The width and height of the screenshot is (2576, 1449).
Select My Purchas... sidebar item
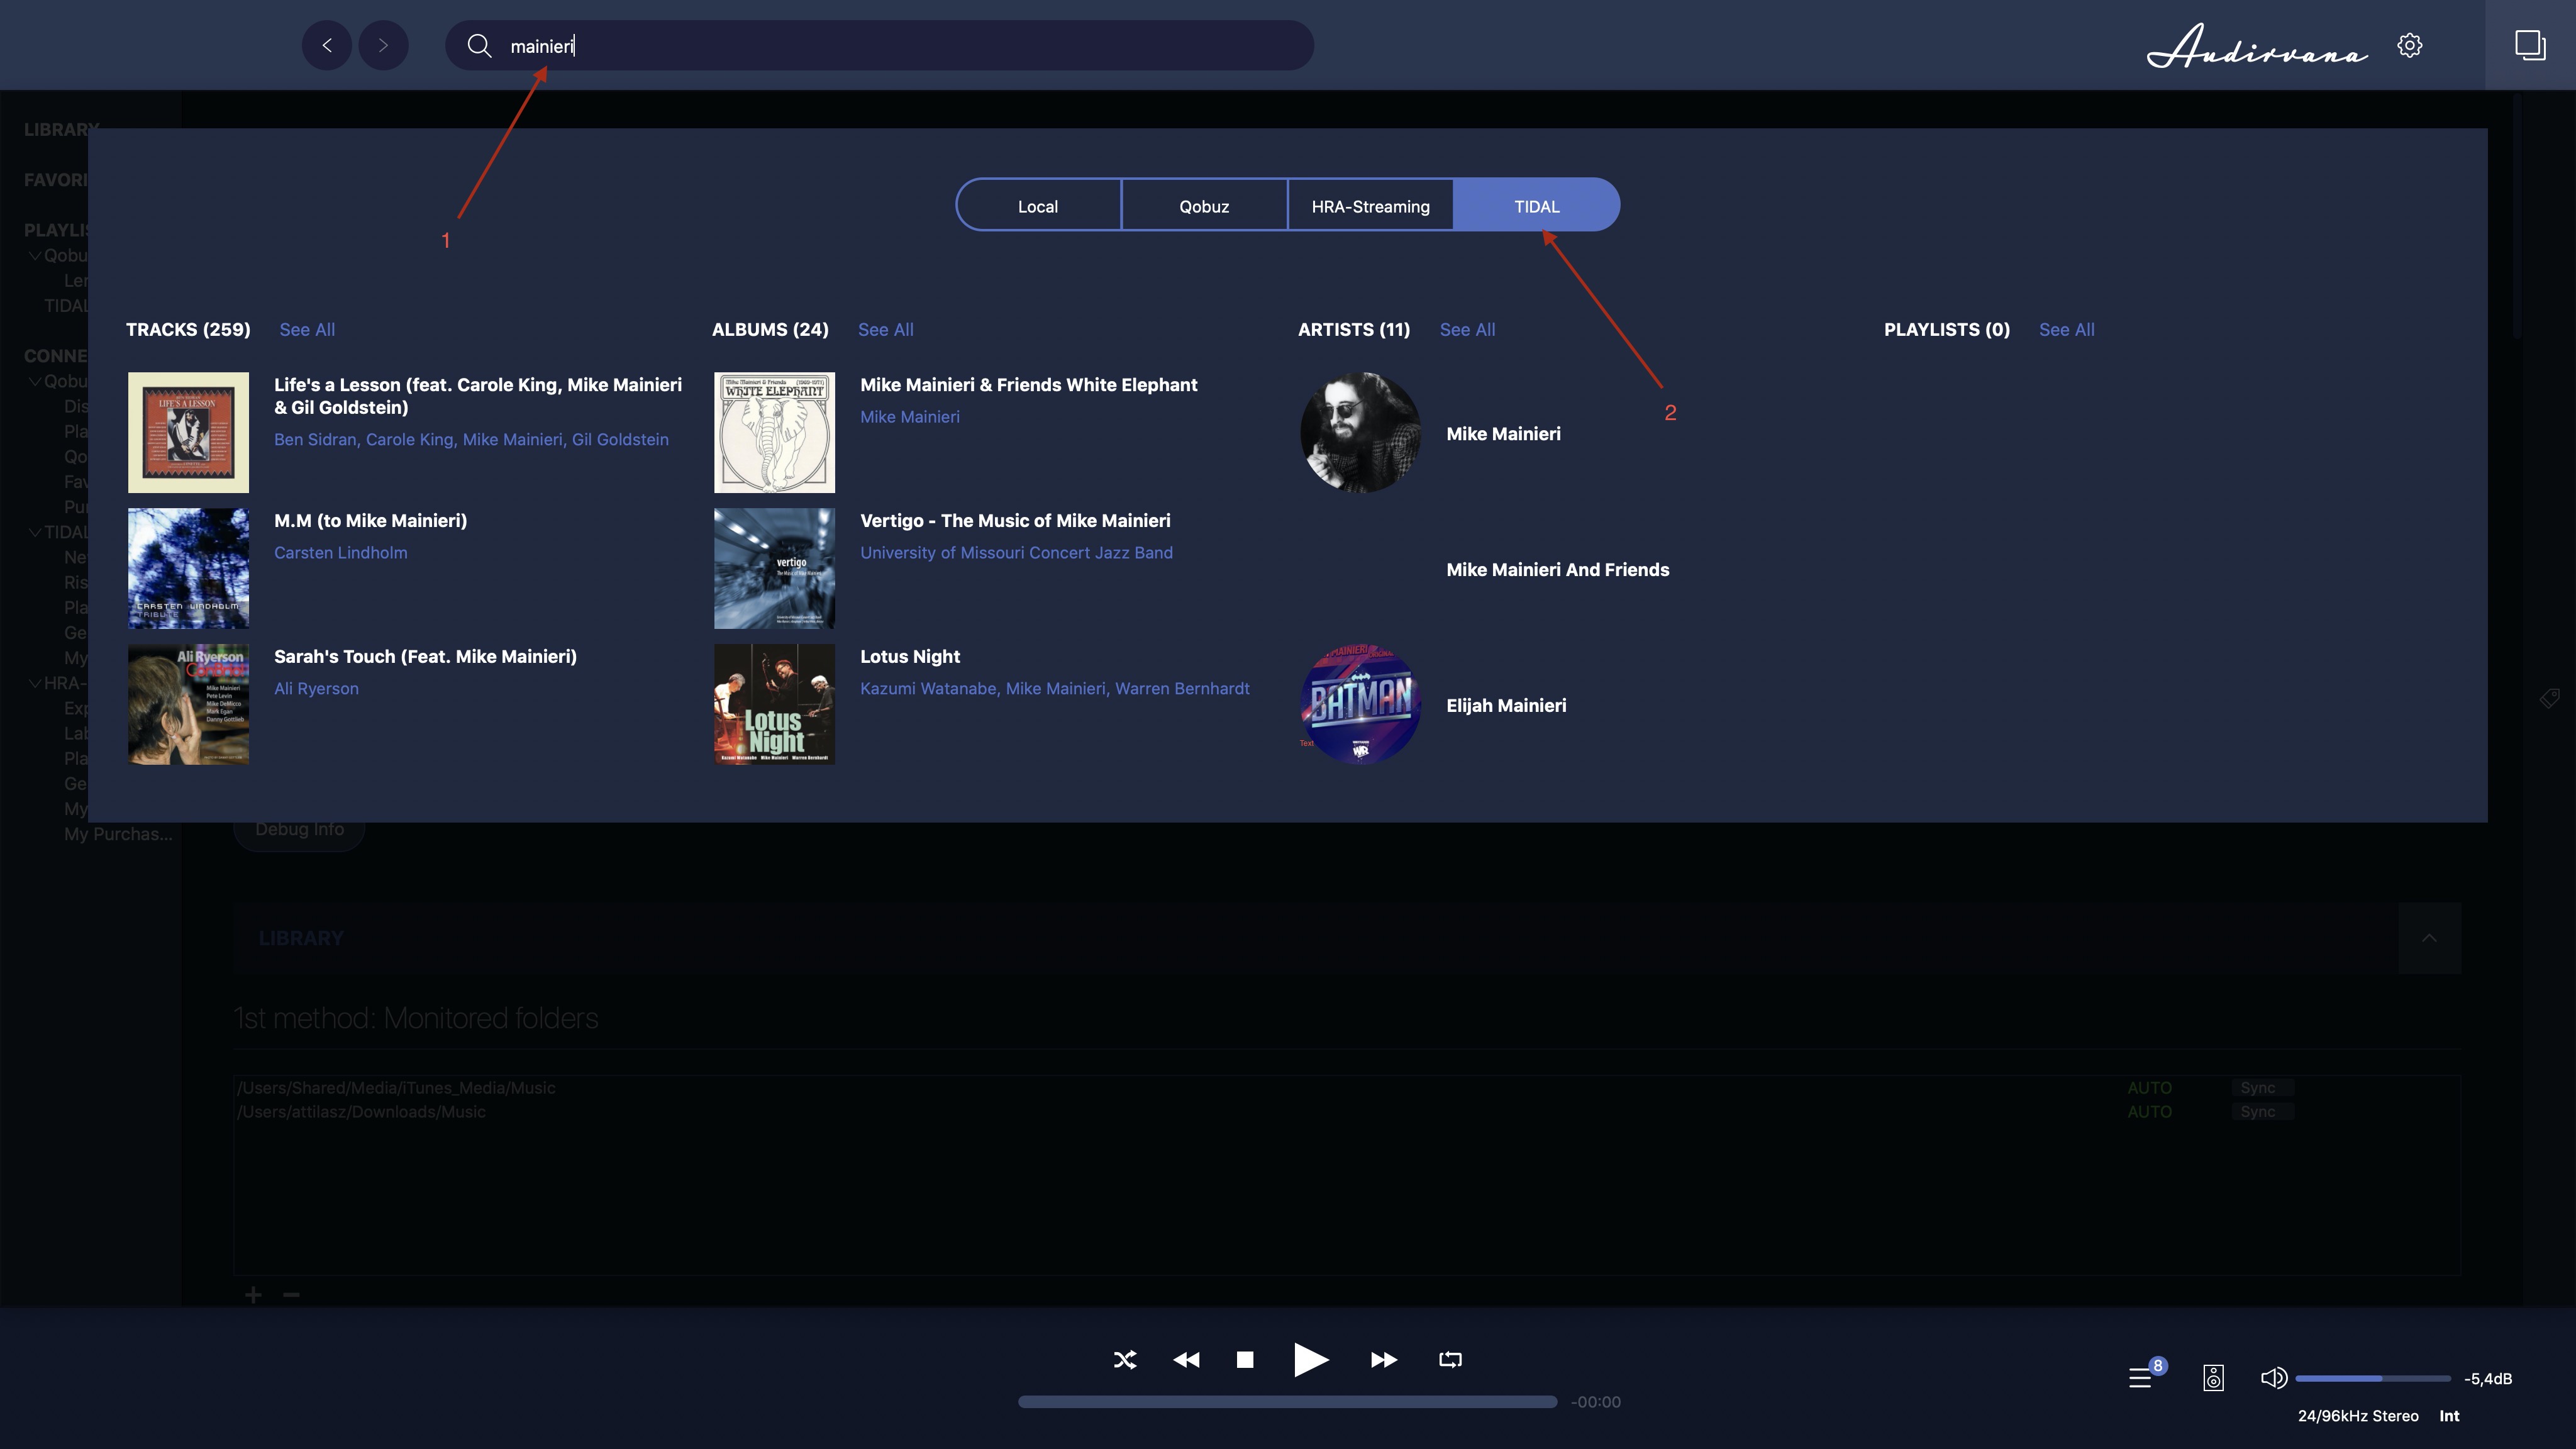point(118,834)
